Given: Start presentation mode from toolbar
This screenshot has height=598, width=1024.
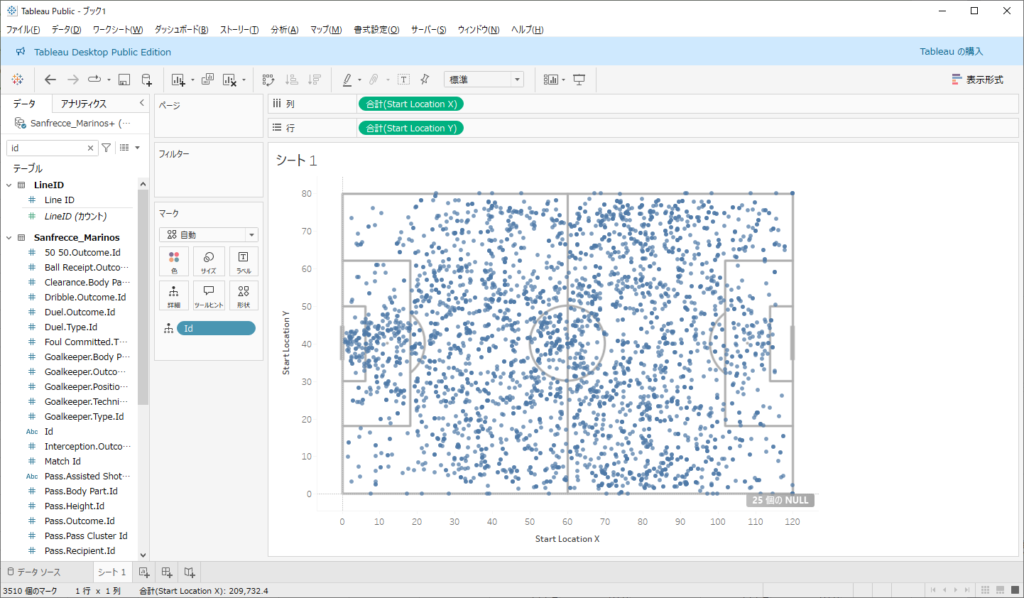Looking at the screenshot, I should [579, 80].
